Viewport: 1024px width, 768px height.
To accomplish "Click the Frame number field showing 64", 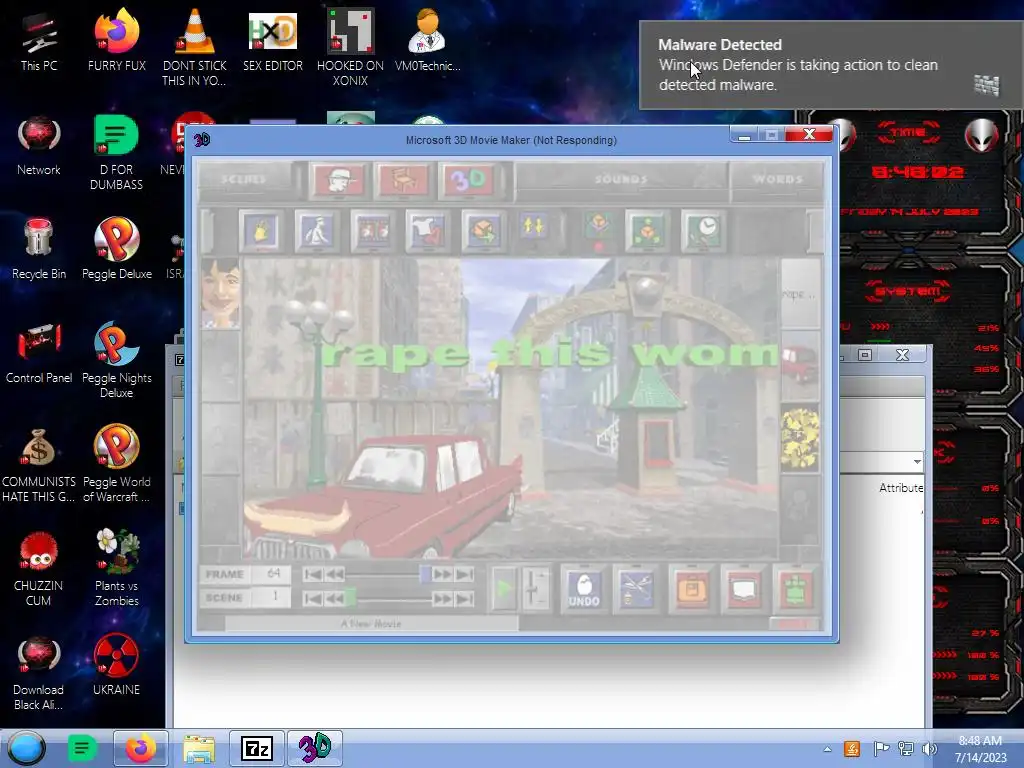I will click(272, 573).
